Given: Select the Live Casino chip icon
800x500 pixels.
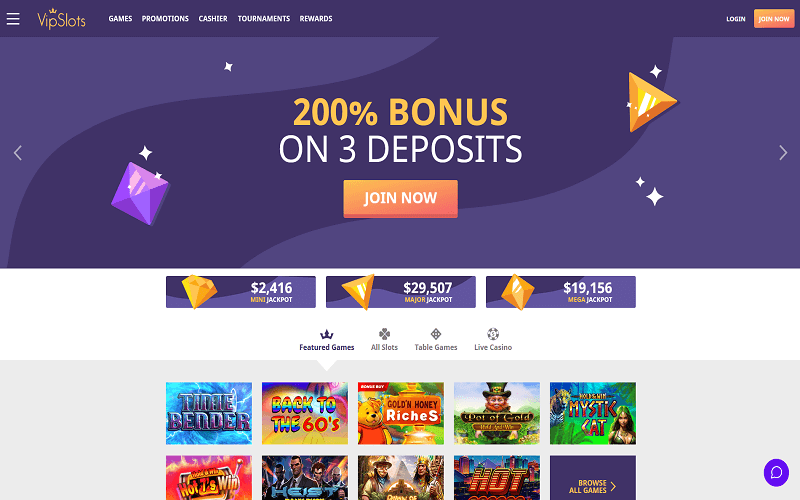Looking at the screenshot, I should pyautogui.click(x=493, y=334).
